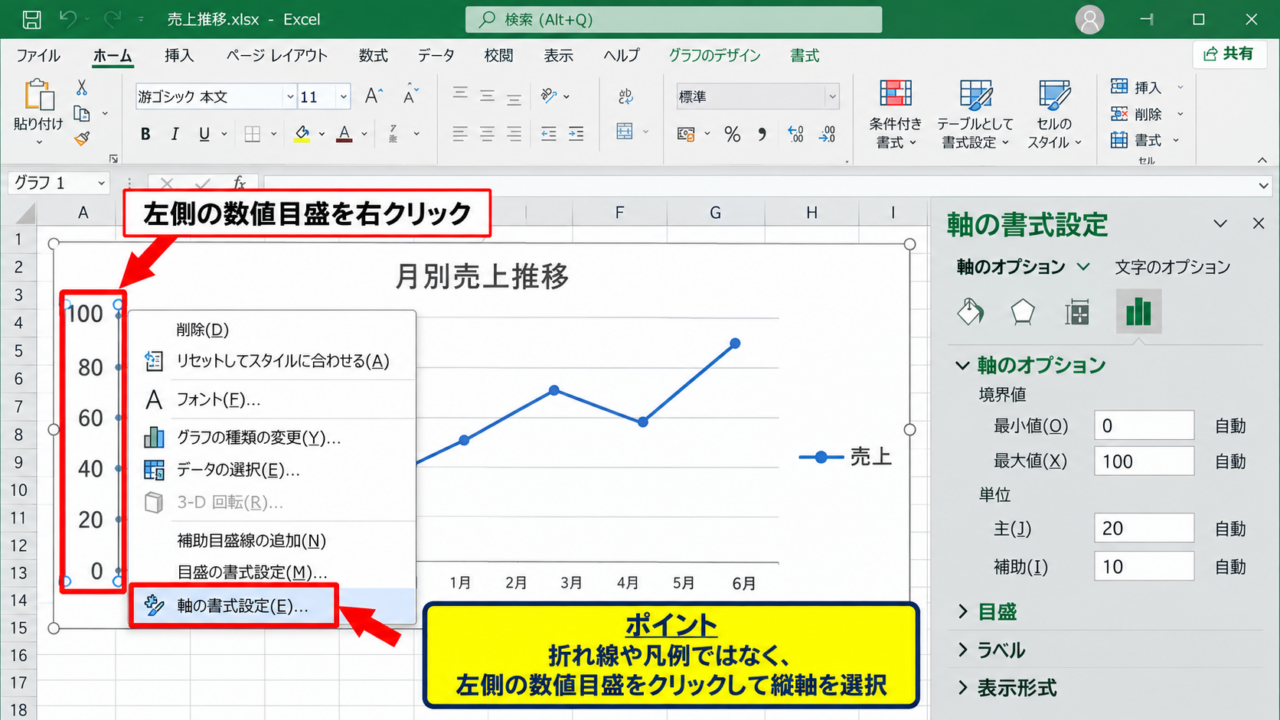Apply the red font color

pos(344,133)
